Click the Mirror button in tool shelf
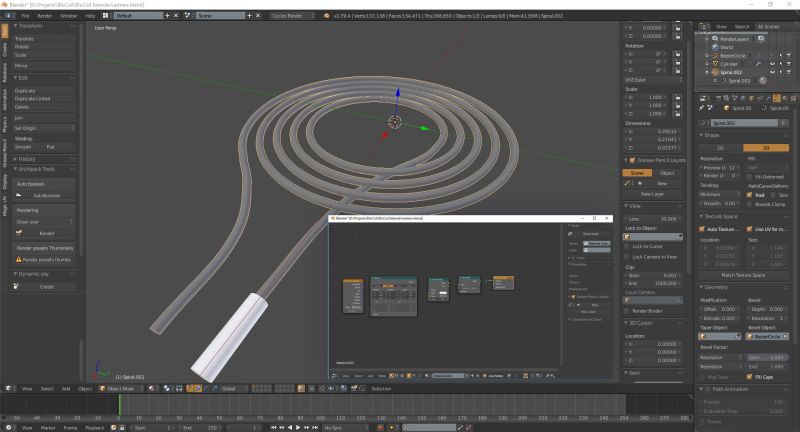 click(44, 66)
